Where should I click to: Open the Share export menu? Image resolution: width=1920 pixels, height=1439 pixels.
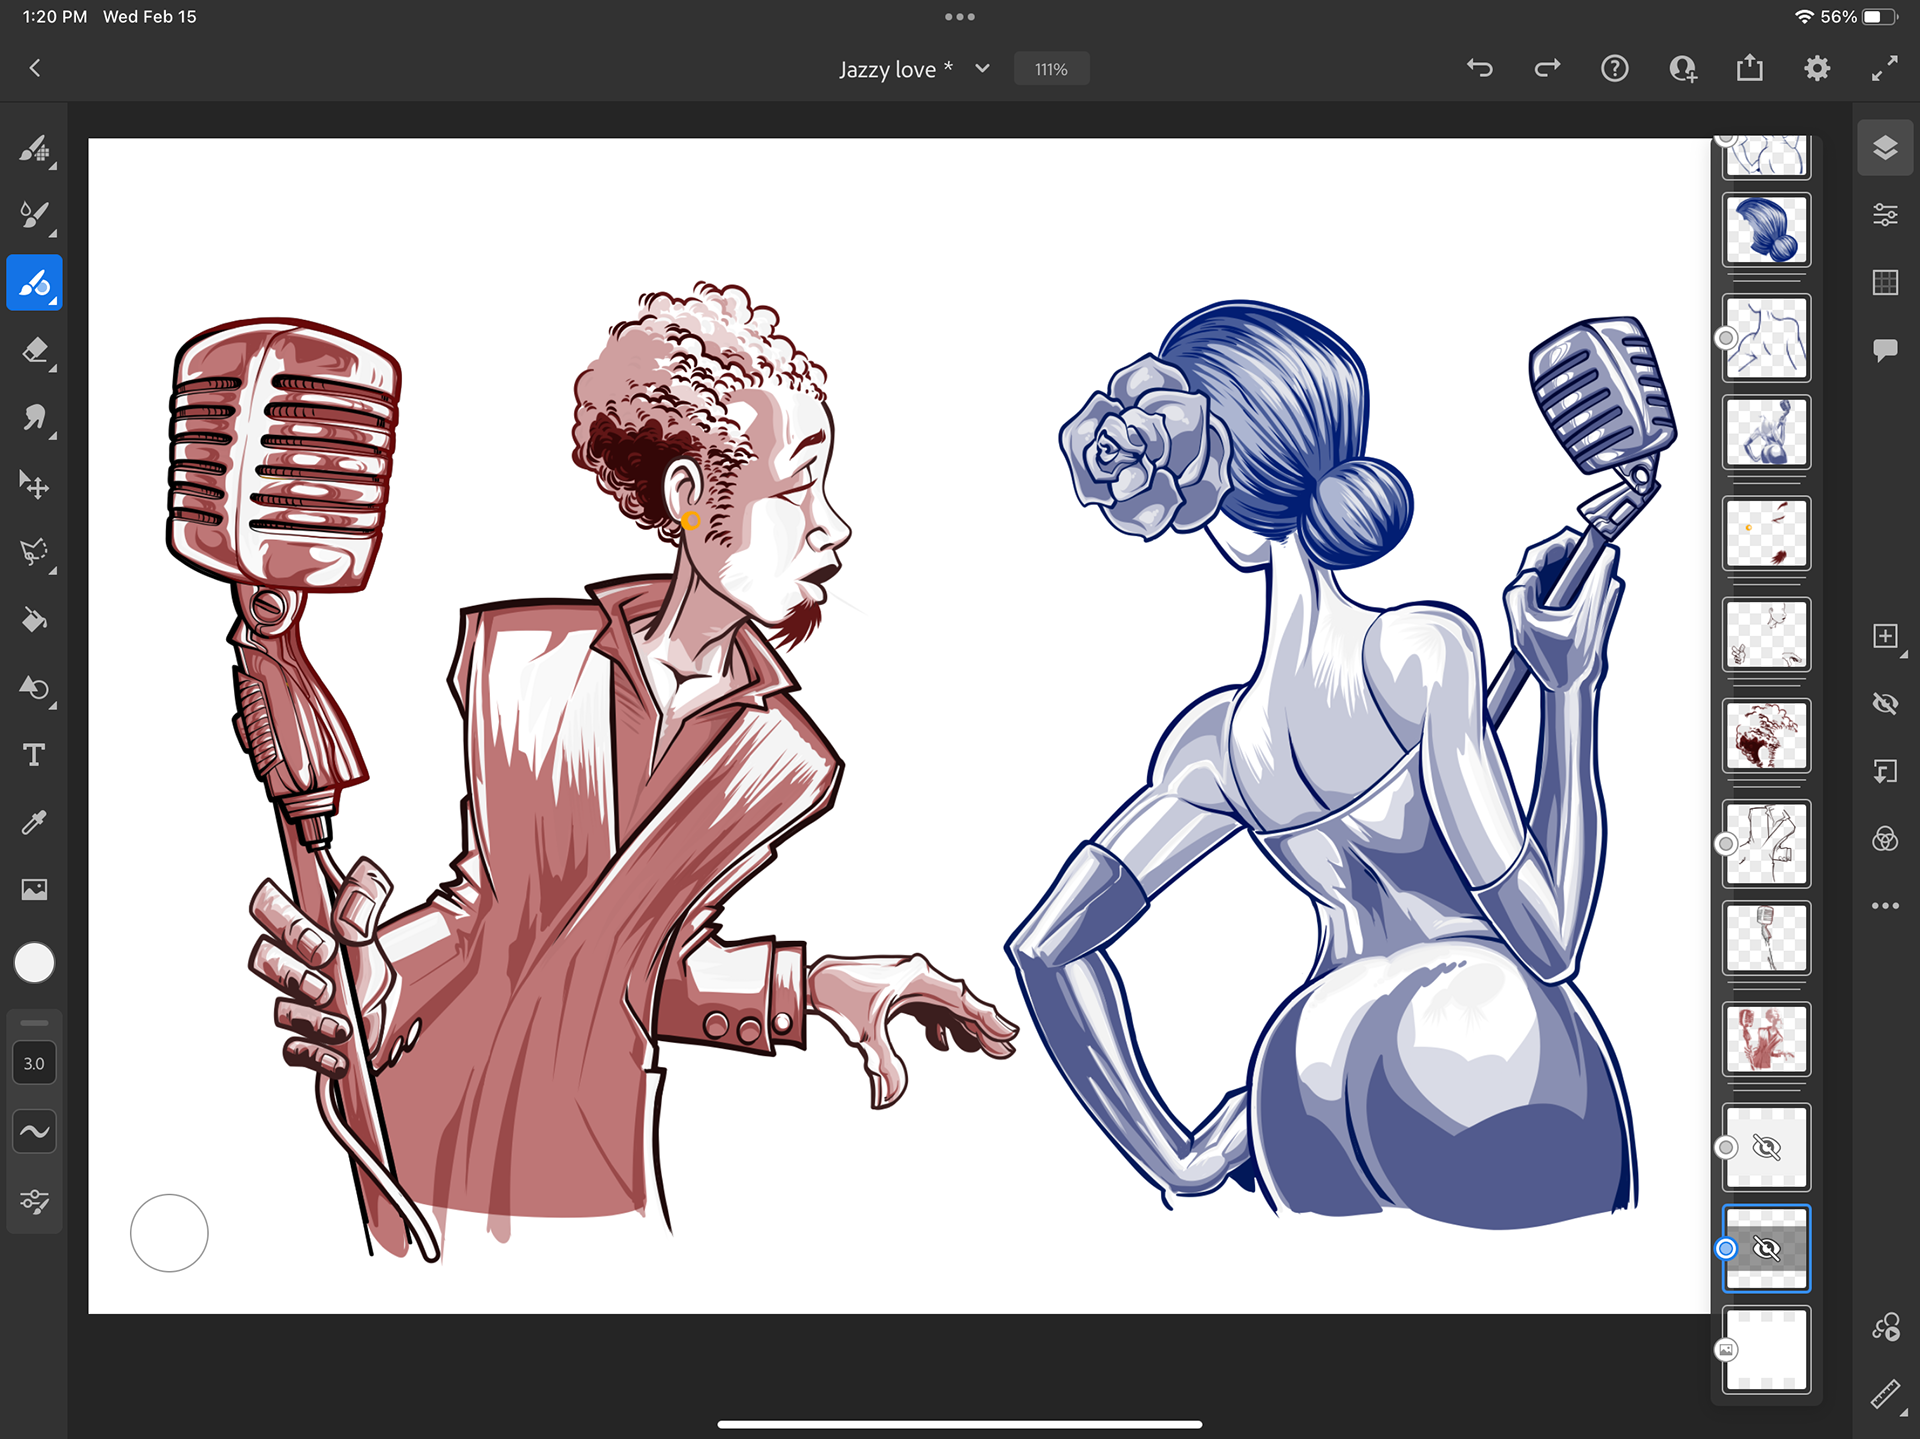coord(1750,69)
